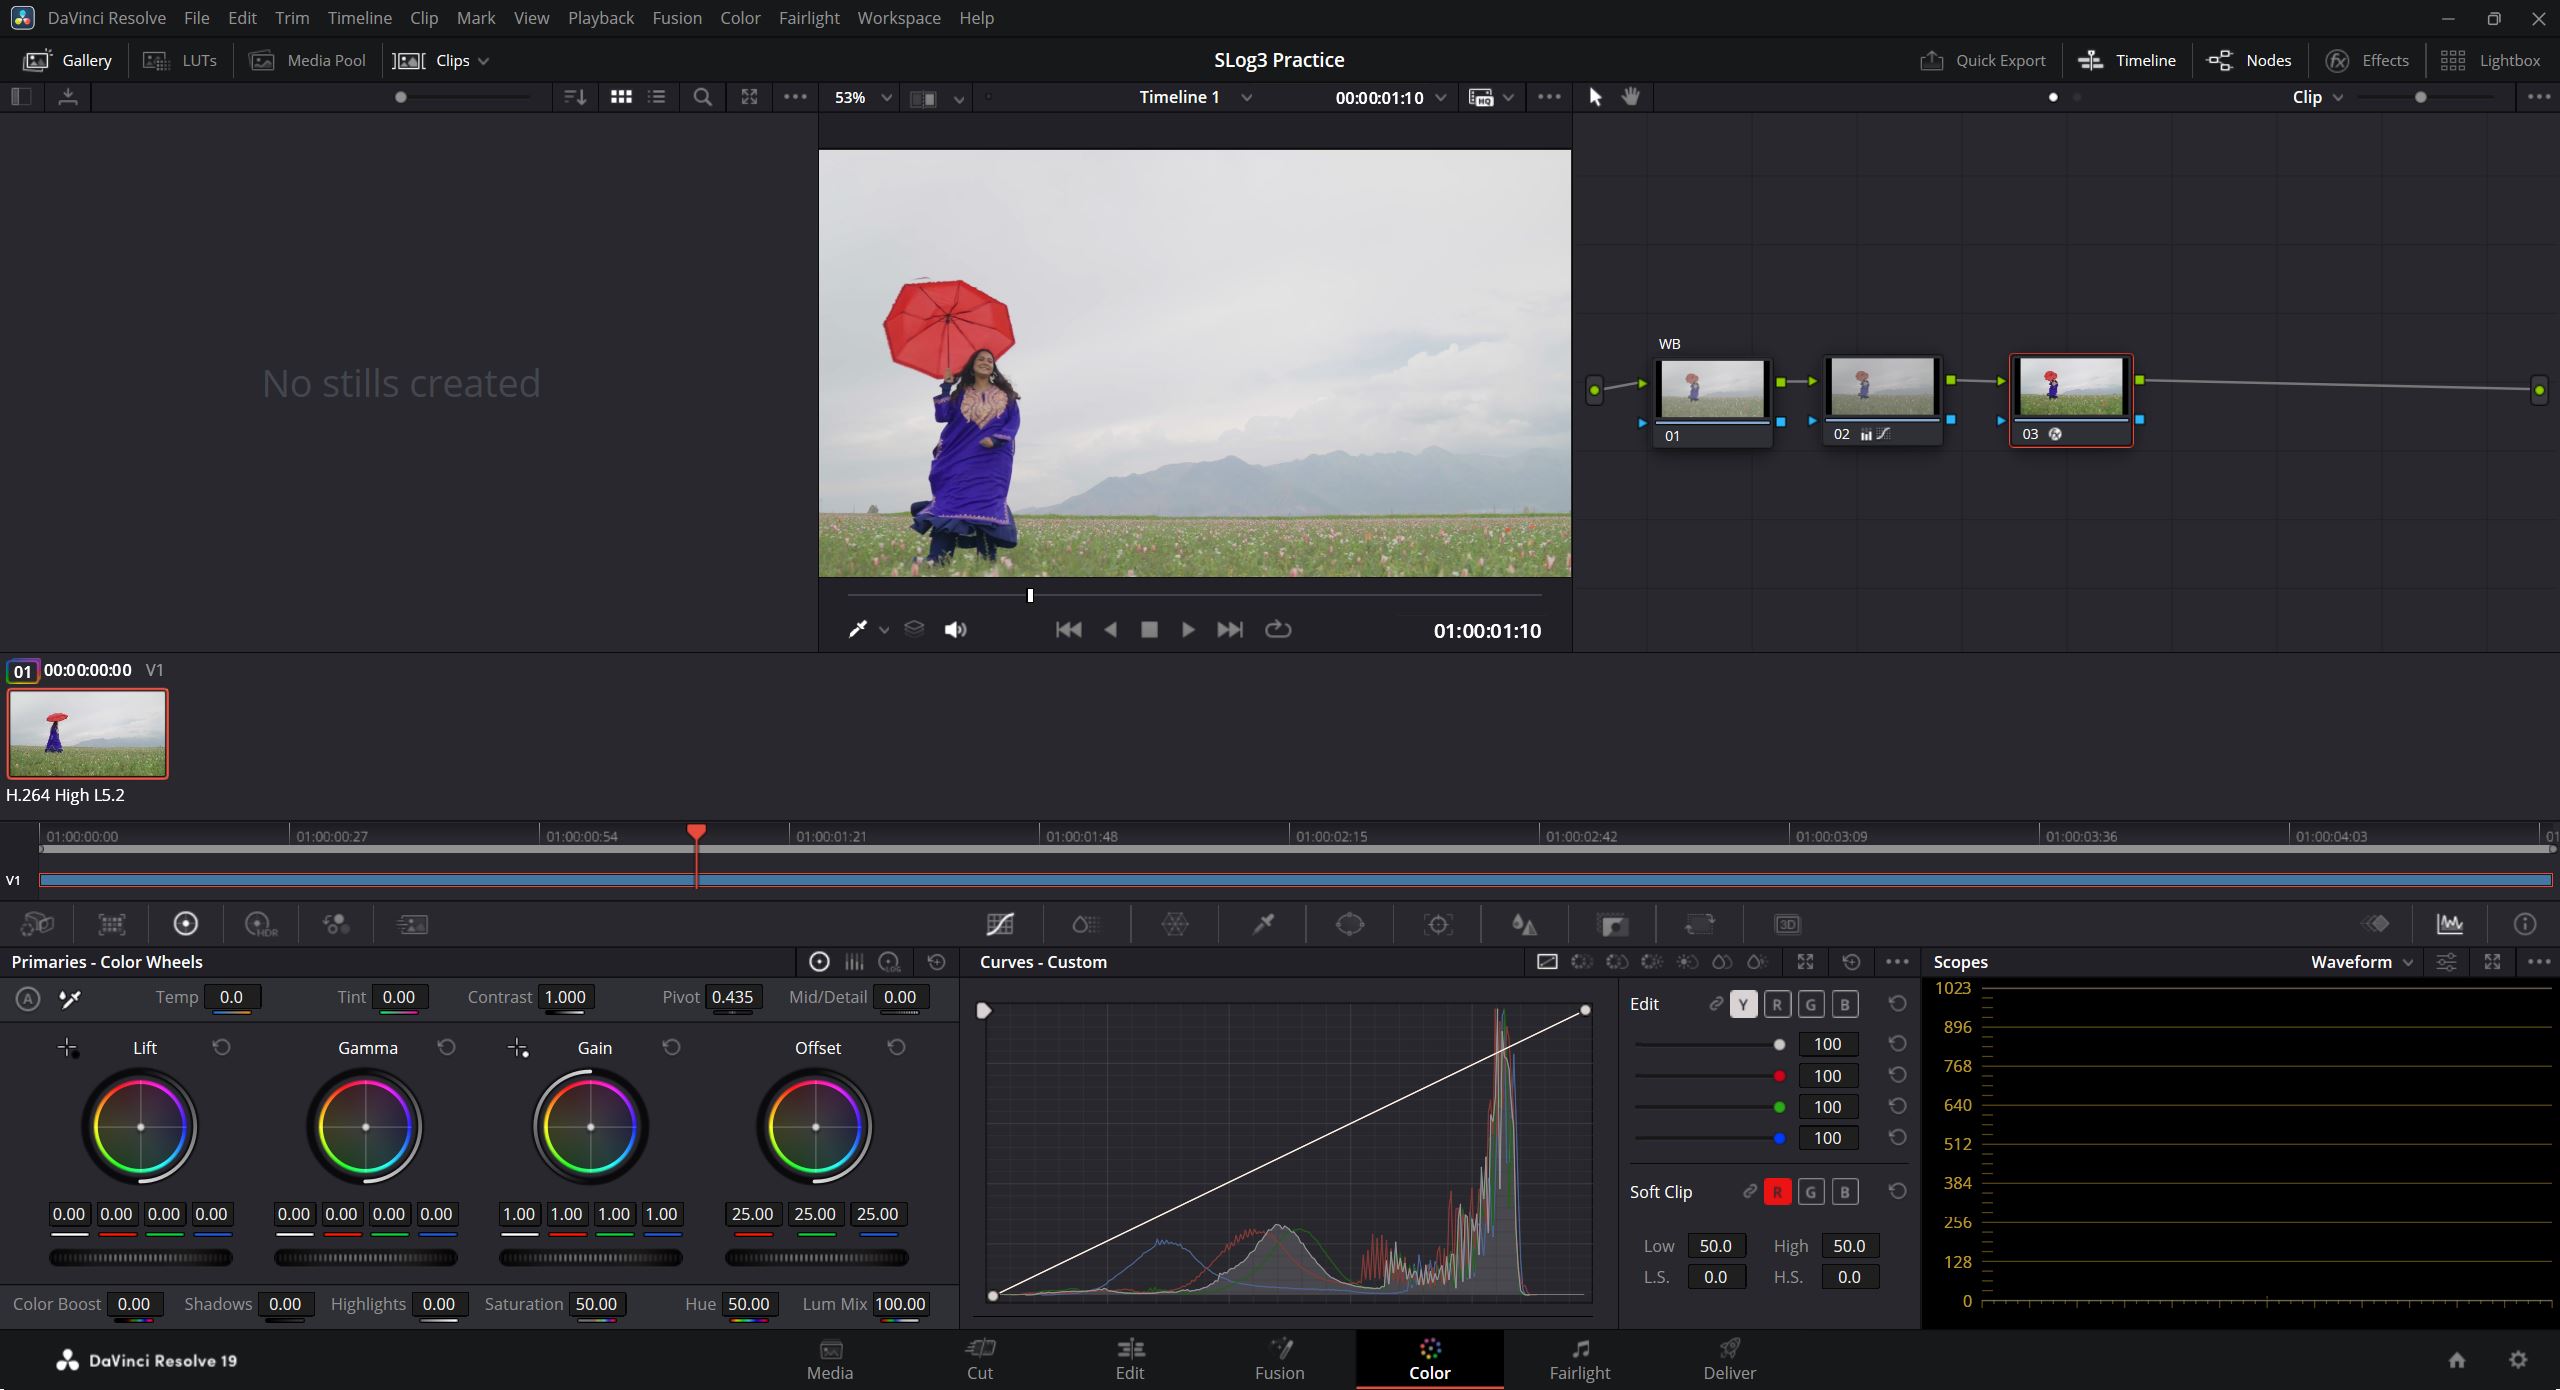Toggle the LUTs panel button

[180, 61]
